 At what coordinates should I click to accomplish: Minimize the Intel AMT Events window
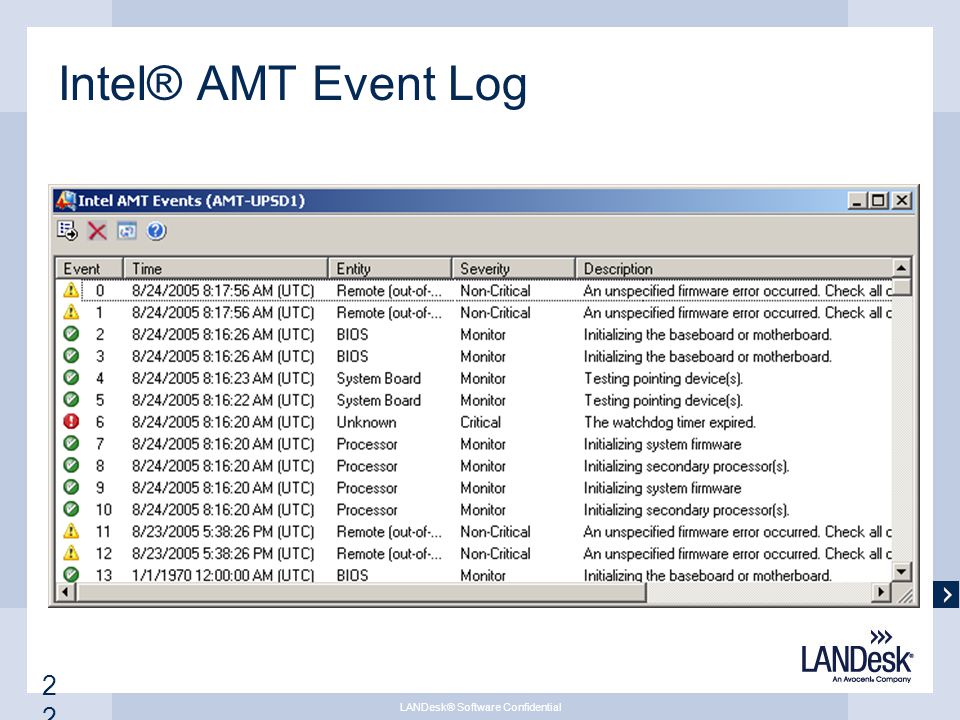pos(857,200)
